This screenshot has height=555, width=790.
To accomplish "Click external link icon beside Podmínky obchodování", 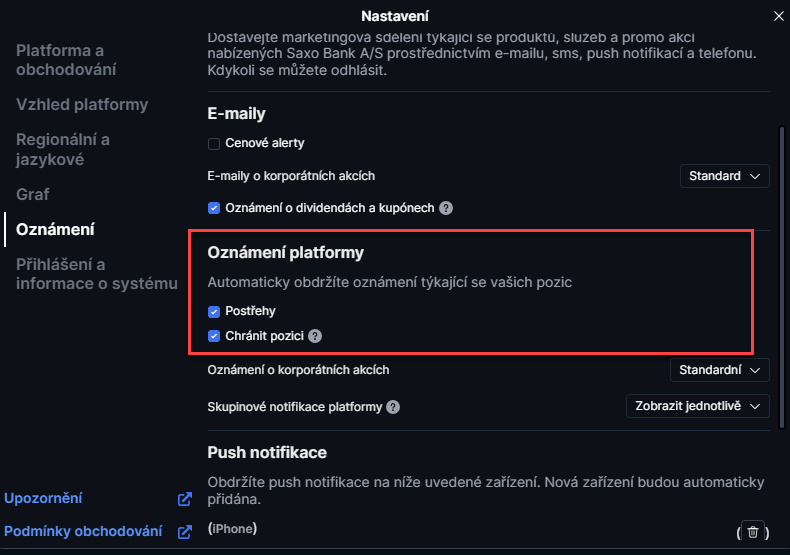I will [x=184, y=532].
